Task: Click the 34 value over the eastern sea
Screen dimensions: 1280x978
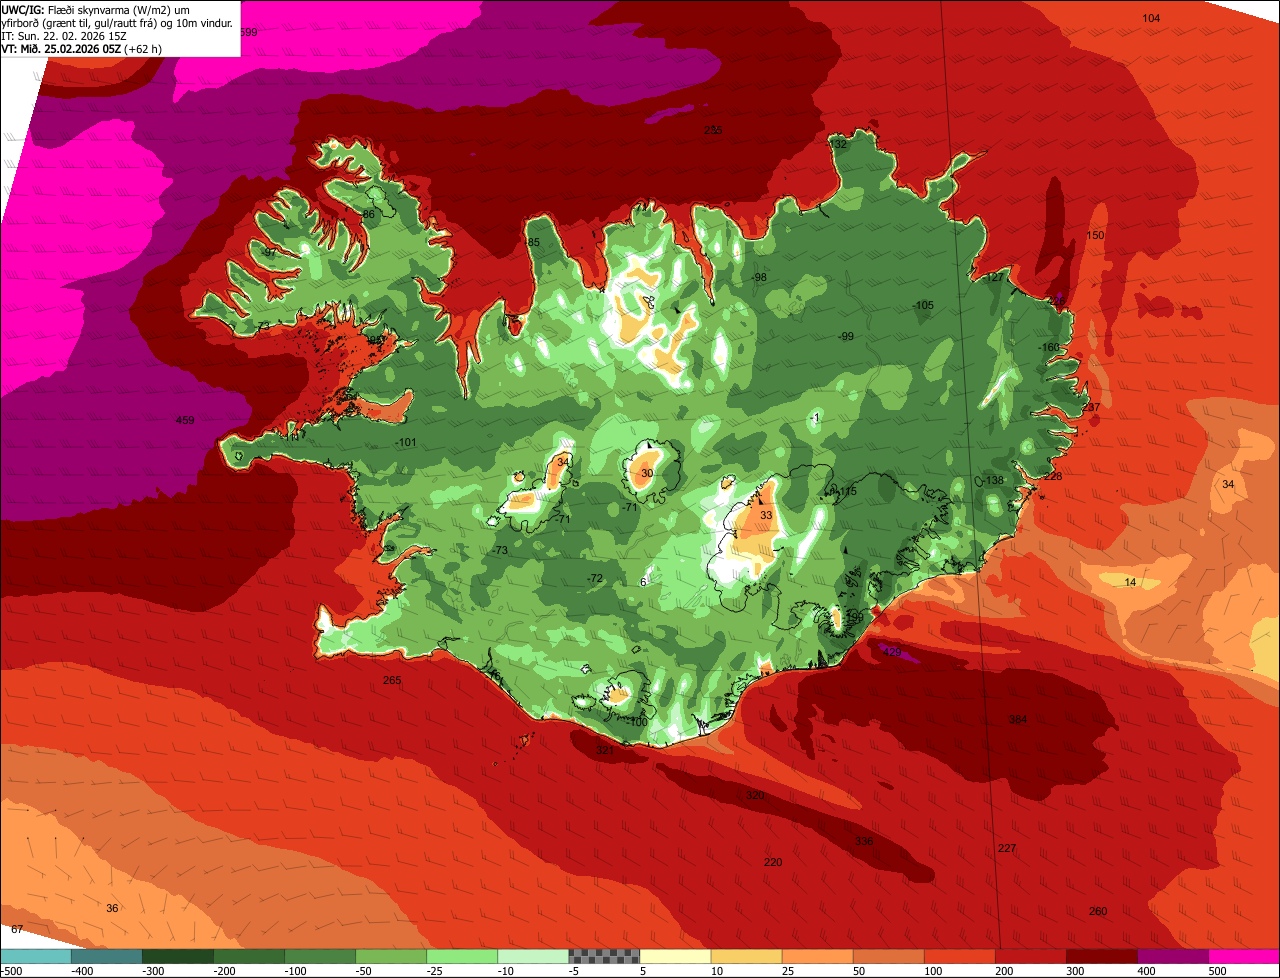Action: coord(1228,484)
